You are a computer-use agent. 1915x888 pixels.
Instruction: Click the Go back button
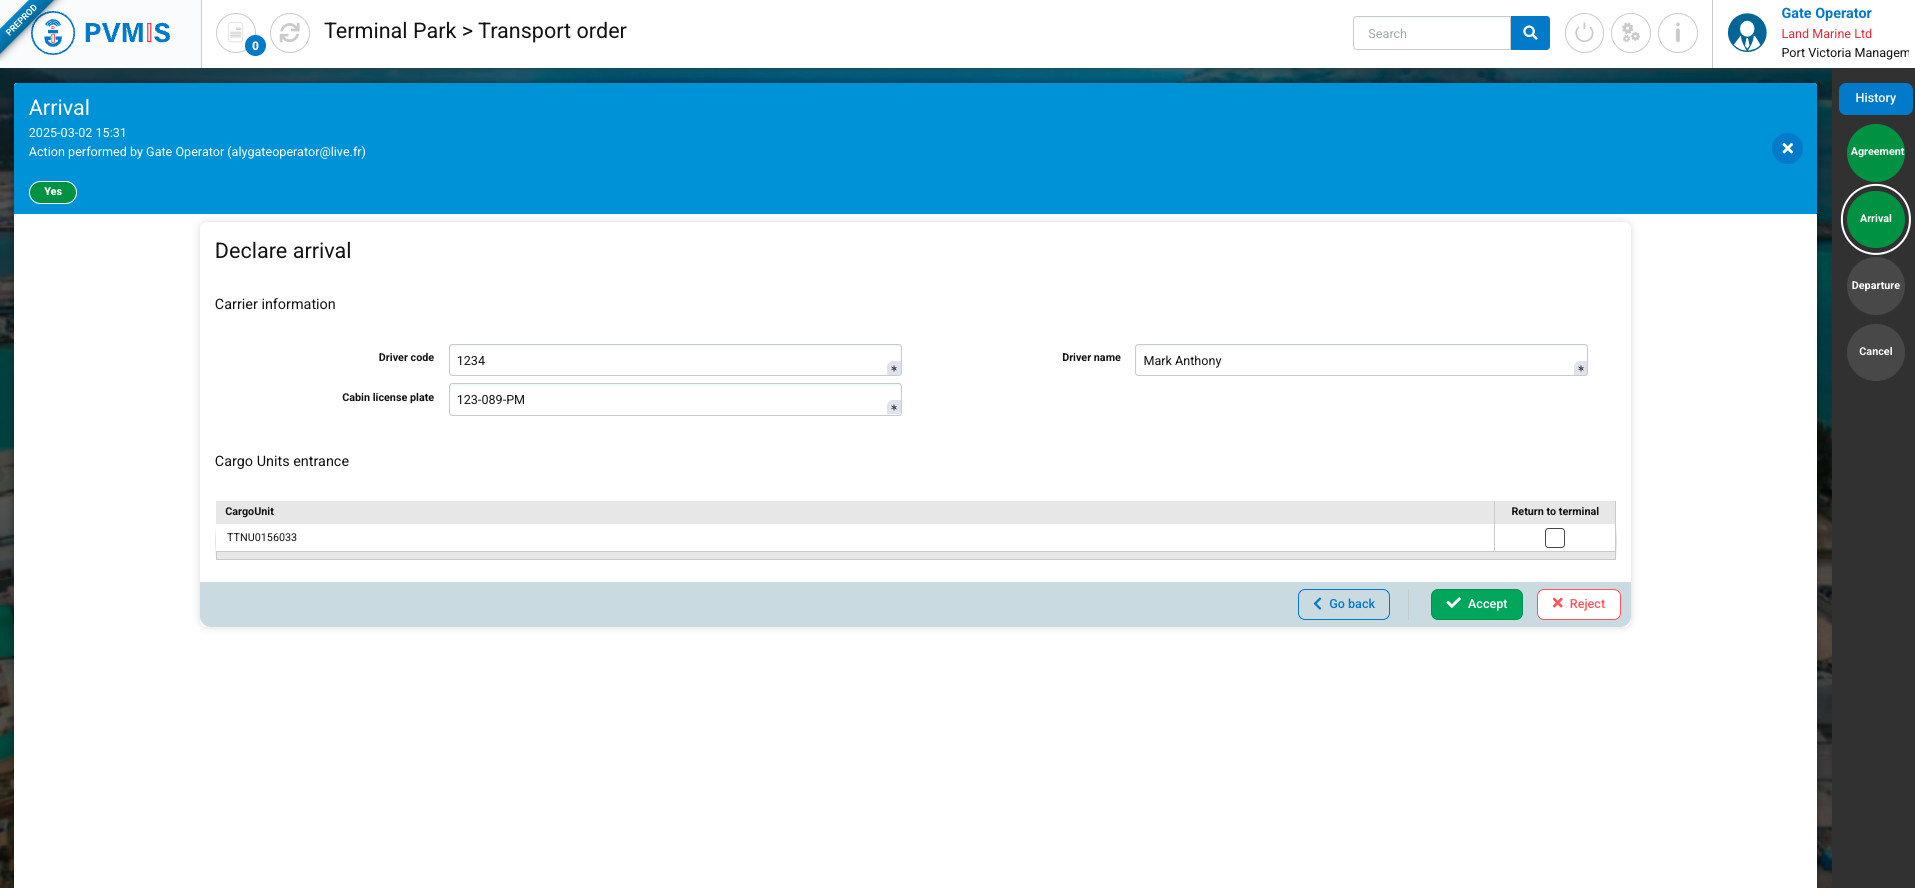click(1343, 604)
